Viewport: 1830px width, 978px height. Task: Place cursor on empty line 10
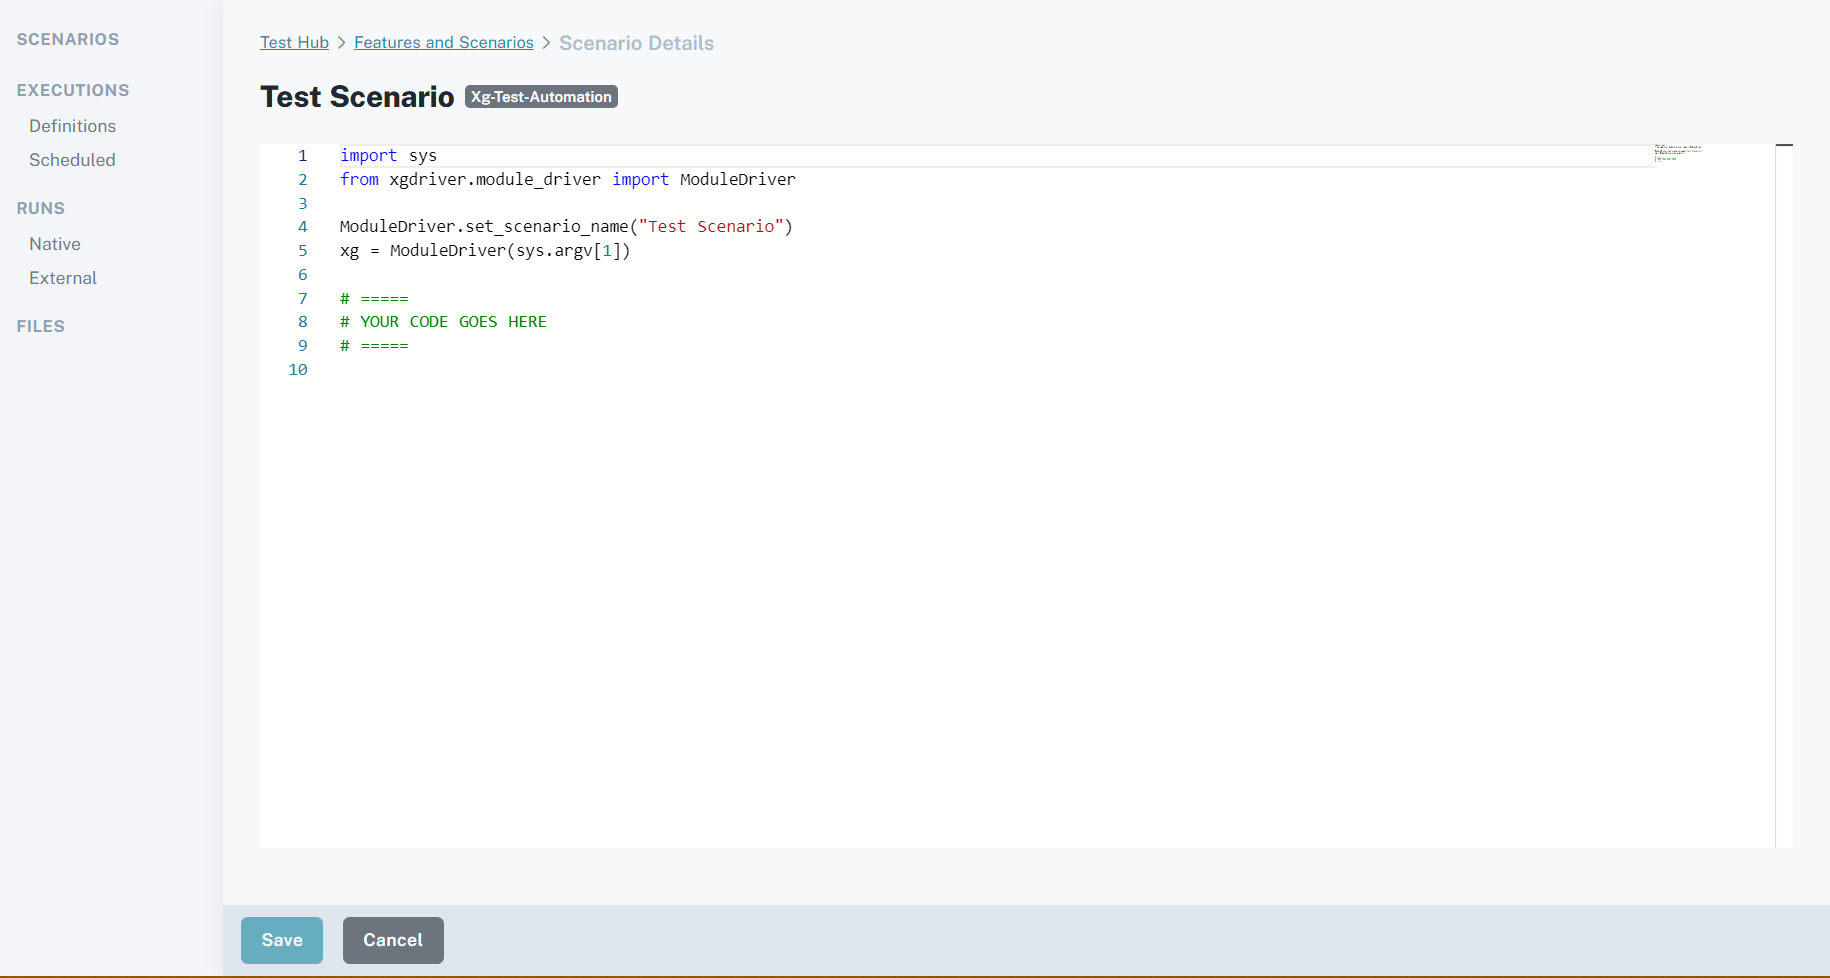tap(600, 370)
